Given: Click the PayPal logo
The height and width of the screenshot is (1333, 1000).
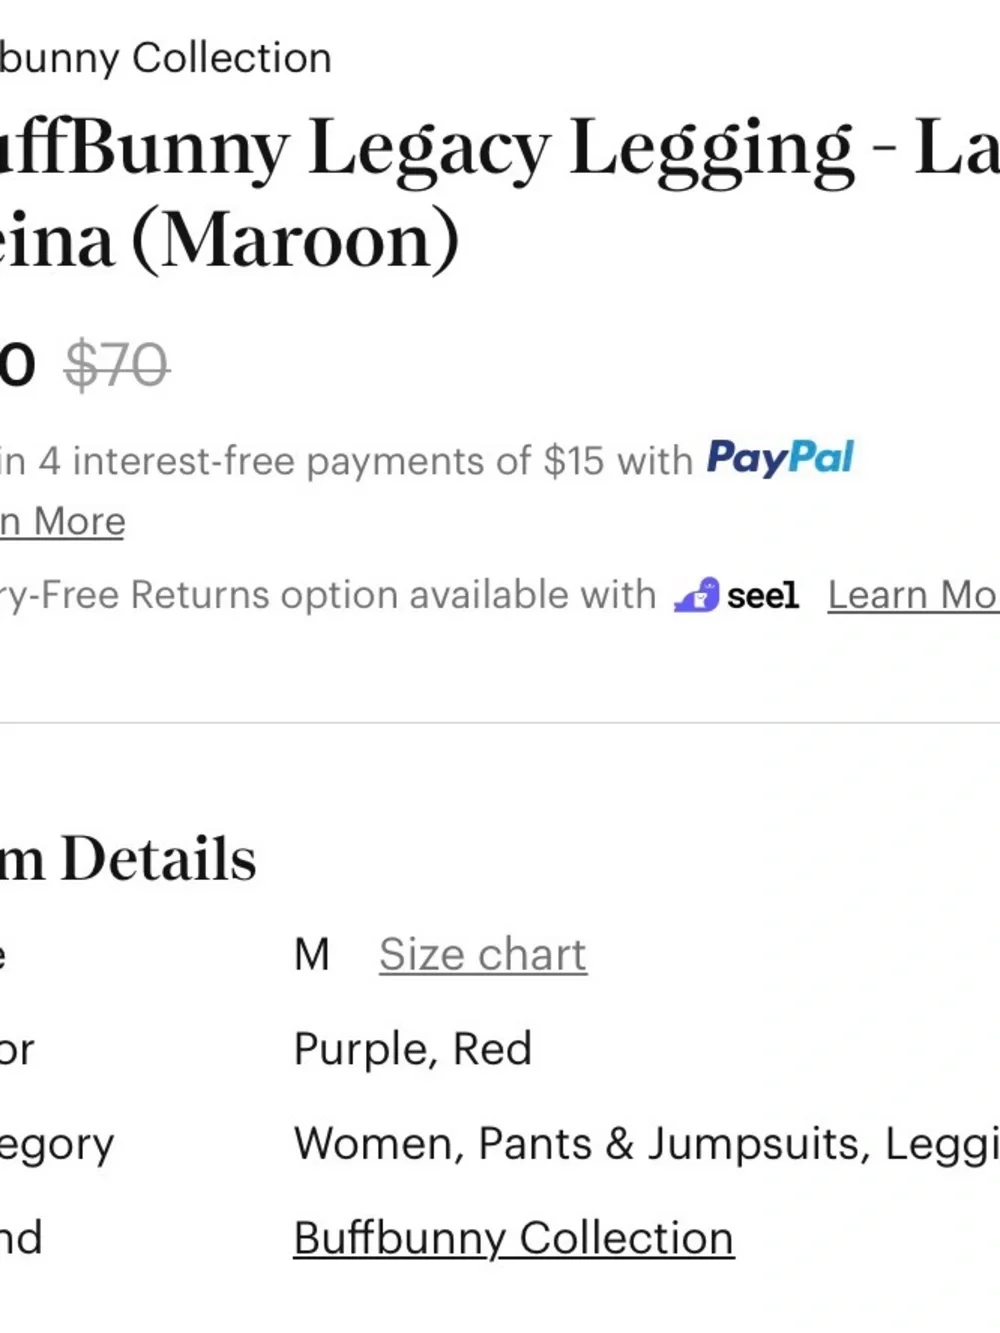Looking at the screenshot, I should 780,459.
